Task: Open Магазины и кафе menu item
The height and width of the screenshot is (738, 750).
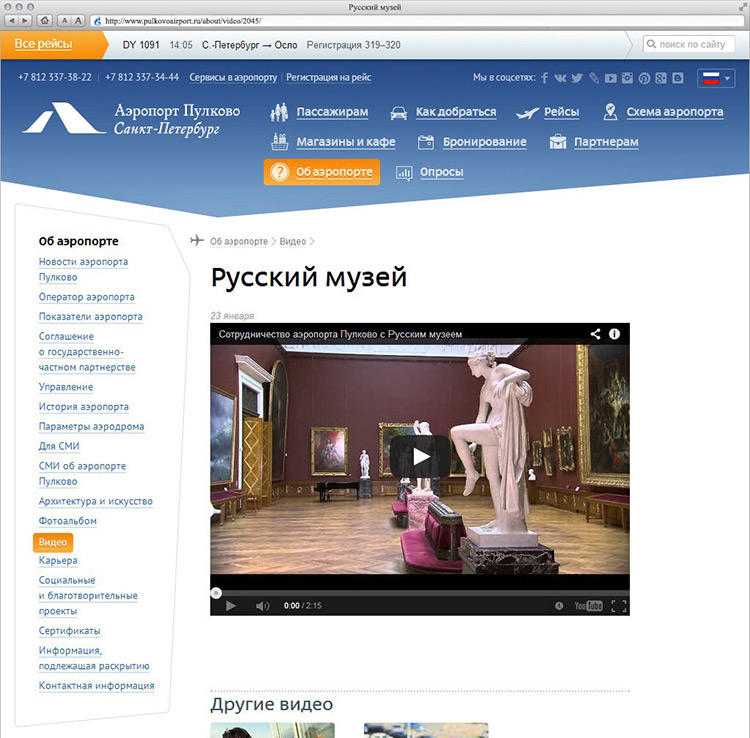Action: click(x=346, y=142)
